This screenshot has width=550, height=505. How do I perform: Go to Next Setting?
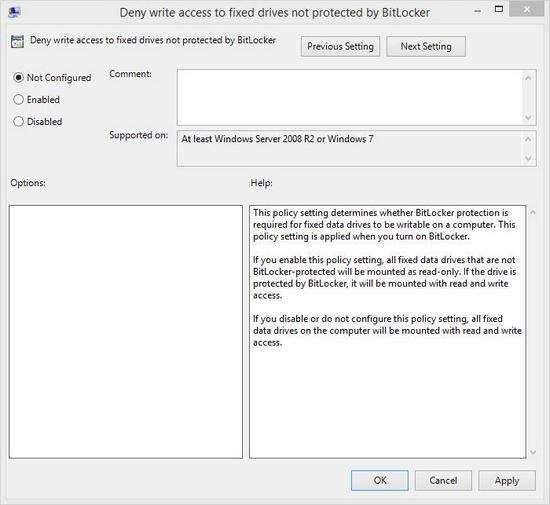tap(426, 46)
